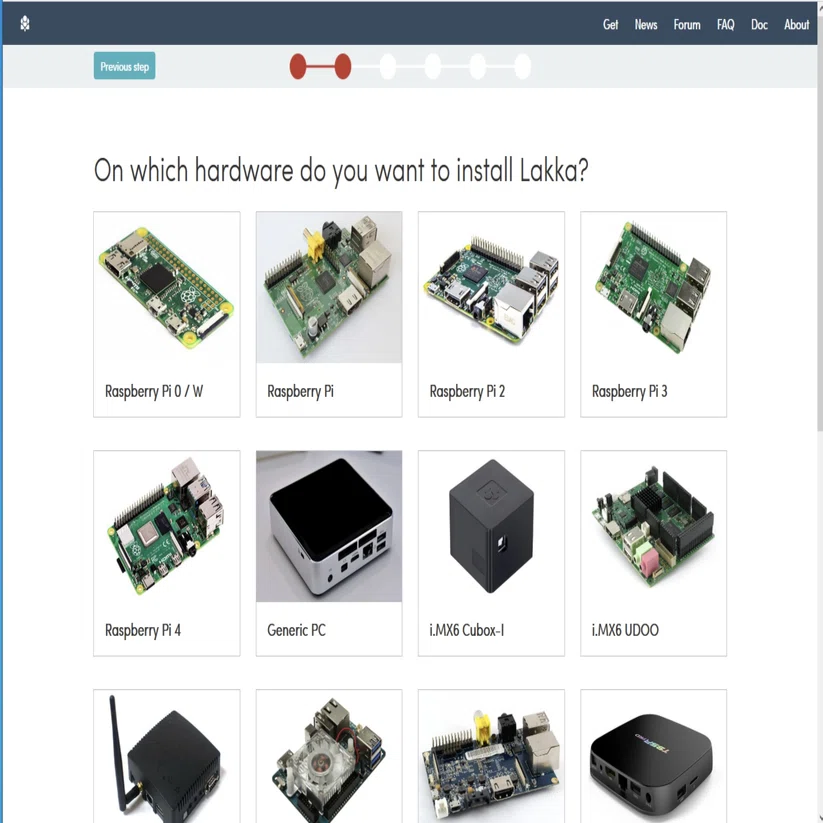Open the Get menu item
Screen dimensions: 823x823
pos(610,25)
